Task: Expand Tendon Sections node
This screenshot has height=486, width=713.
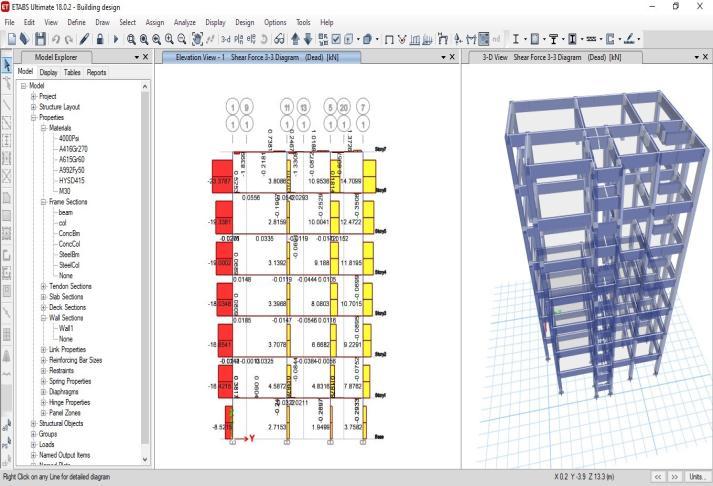Action: point(44,286)
